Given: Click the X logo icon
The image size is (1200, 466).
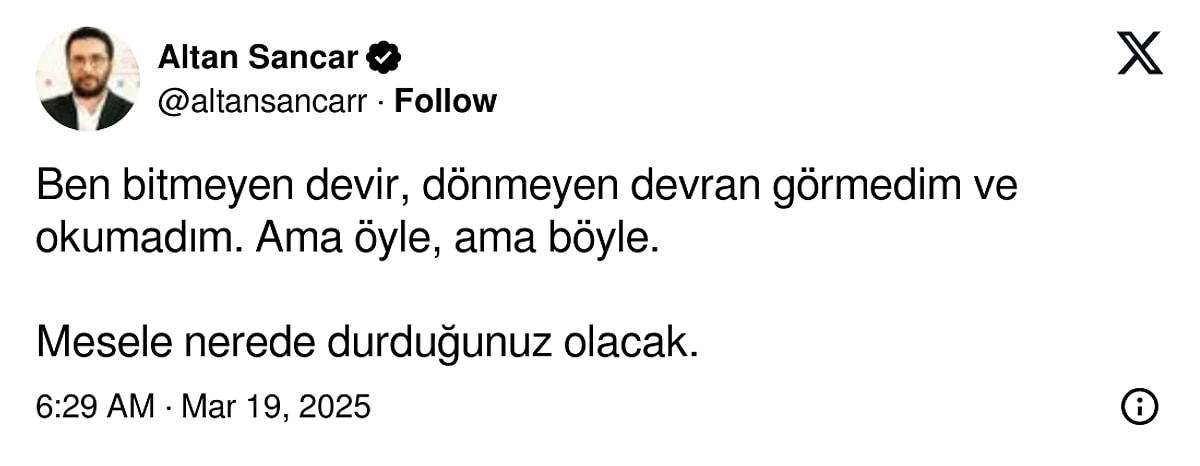Looking at the screenshot, I should 1139,53.
